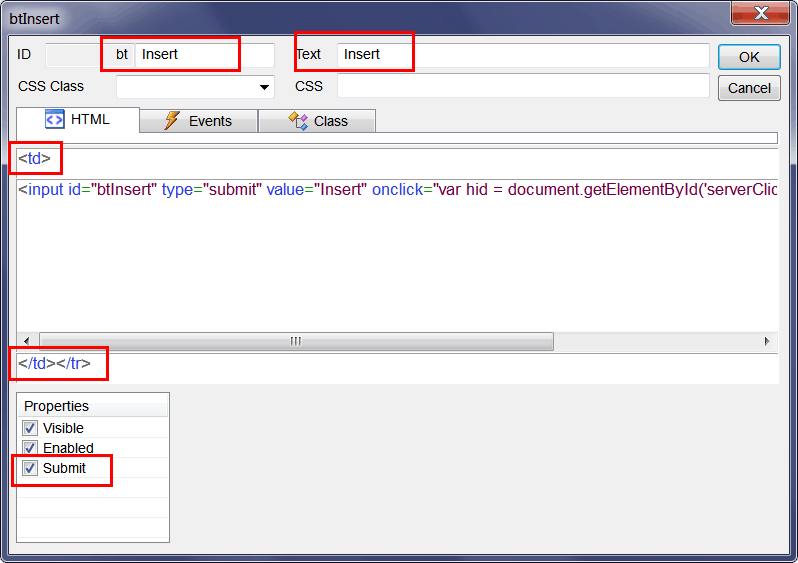Click the CSS style input field

[523, 86]
